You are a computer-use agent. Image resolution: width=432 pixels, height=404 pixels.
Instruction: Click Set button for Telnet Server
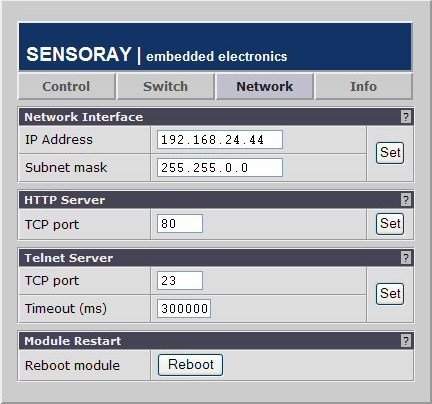click(390, 294)
